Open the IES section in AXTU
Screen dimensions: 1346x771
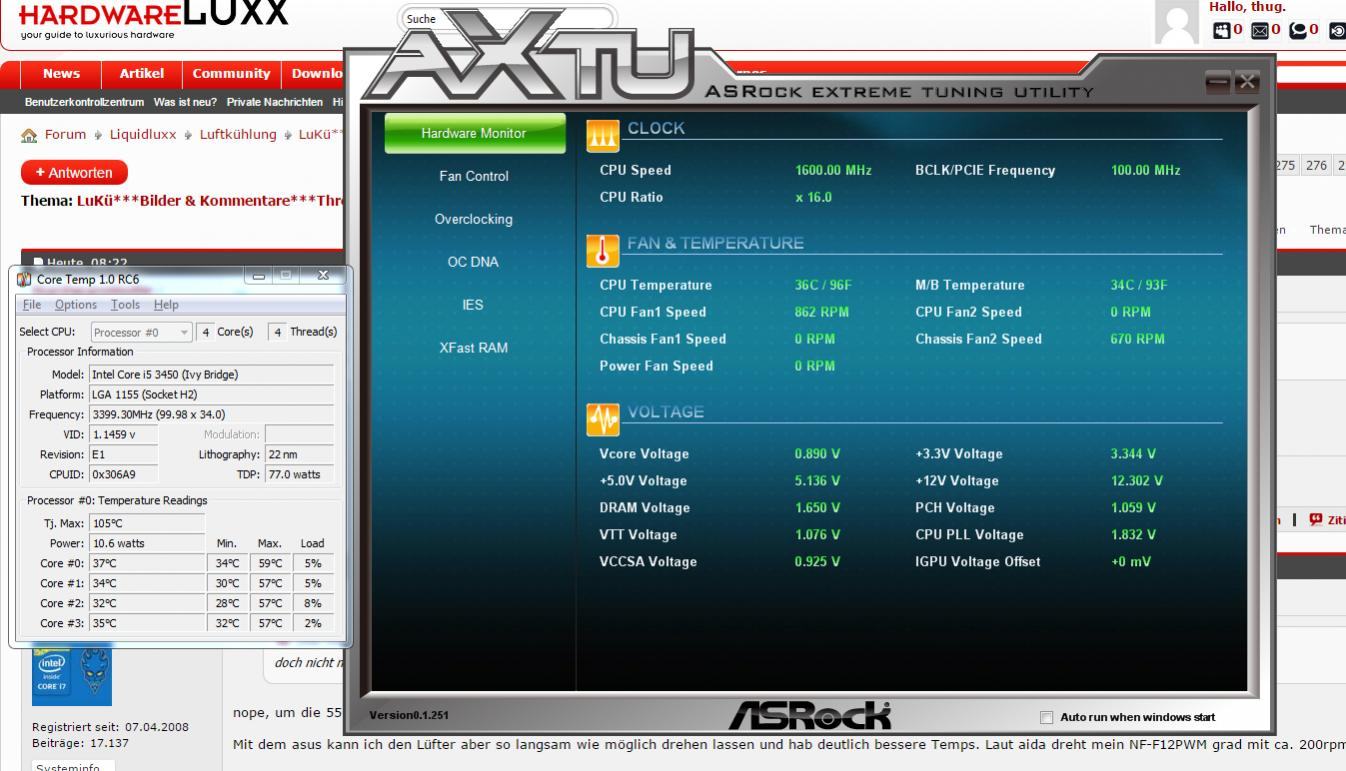(x=474, y=305)
